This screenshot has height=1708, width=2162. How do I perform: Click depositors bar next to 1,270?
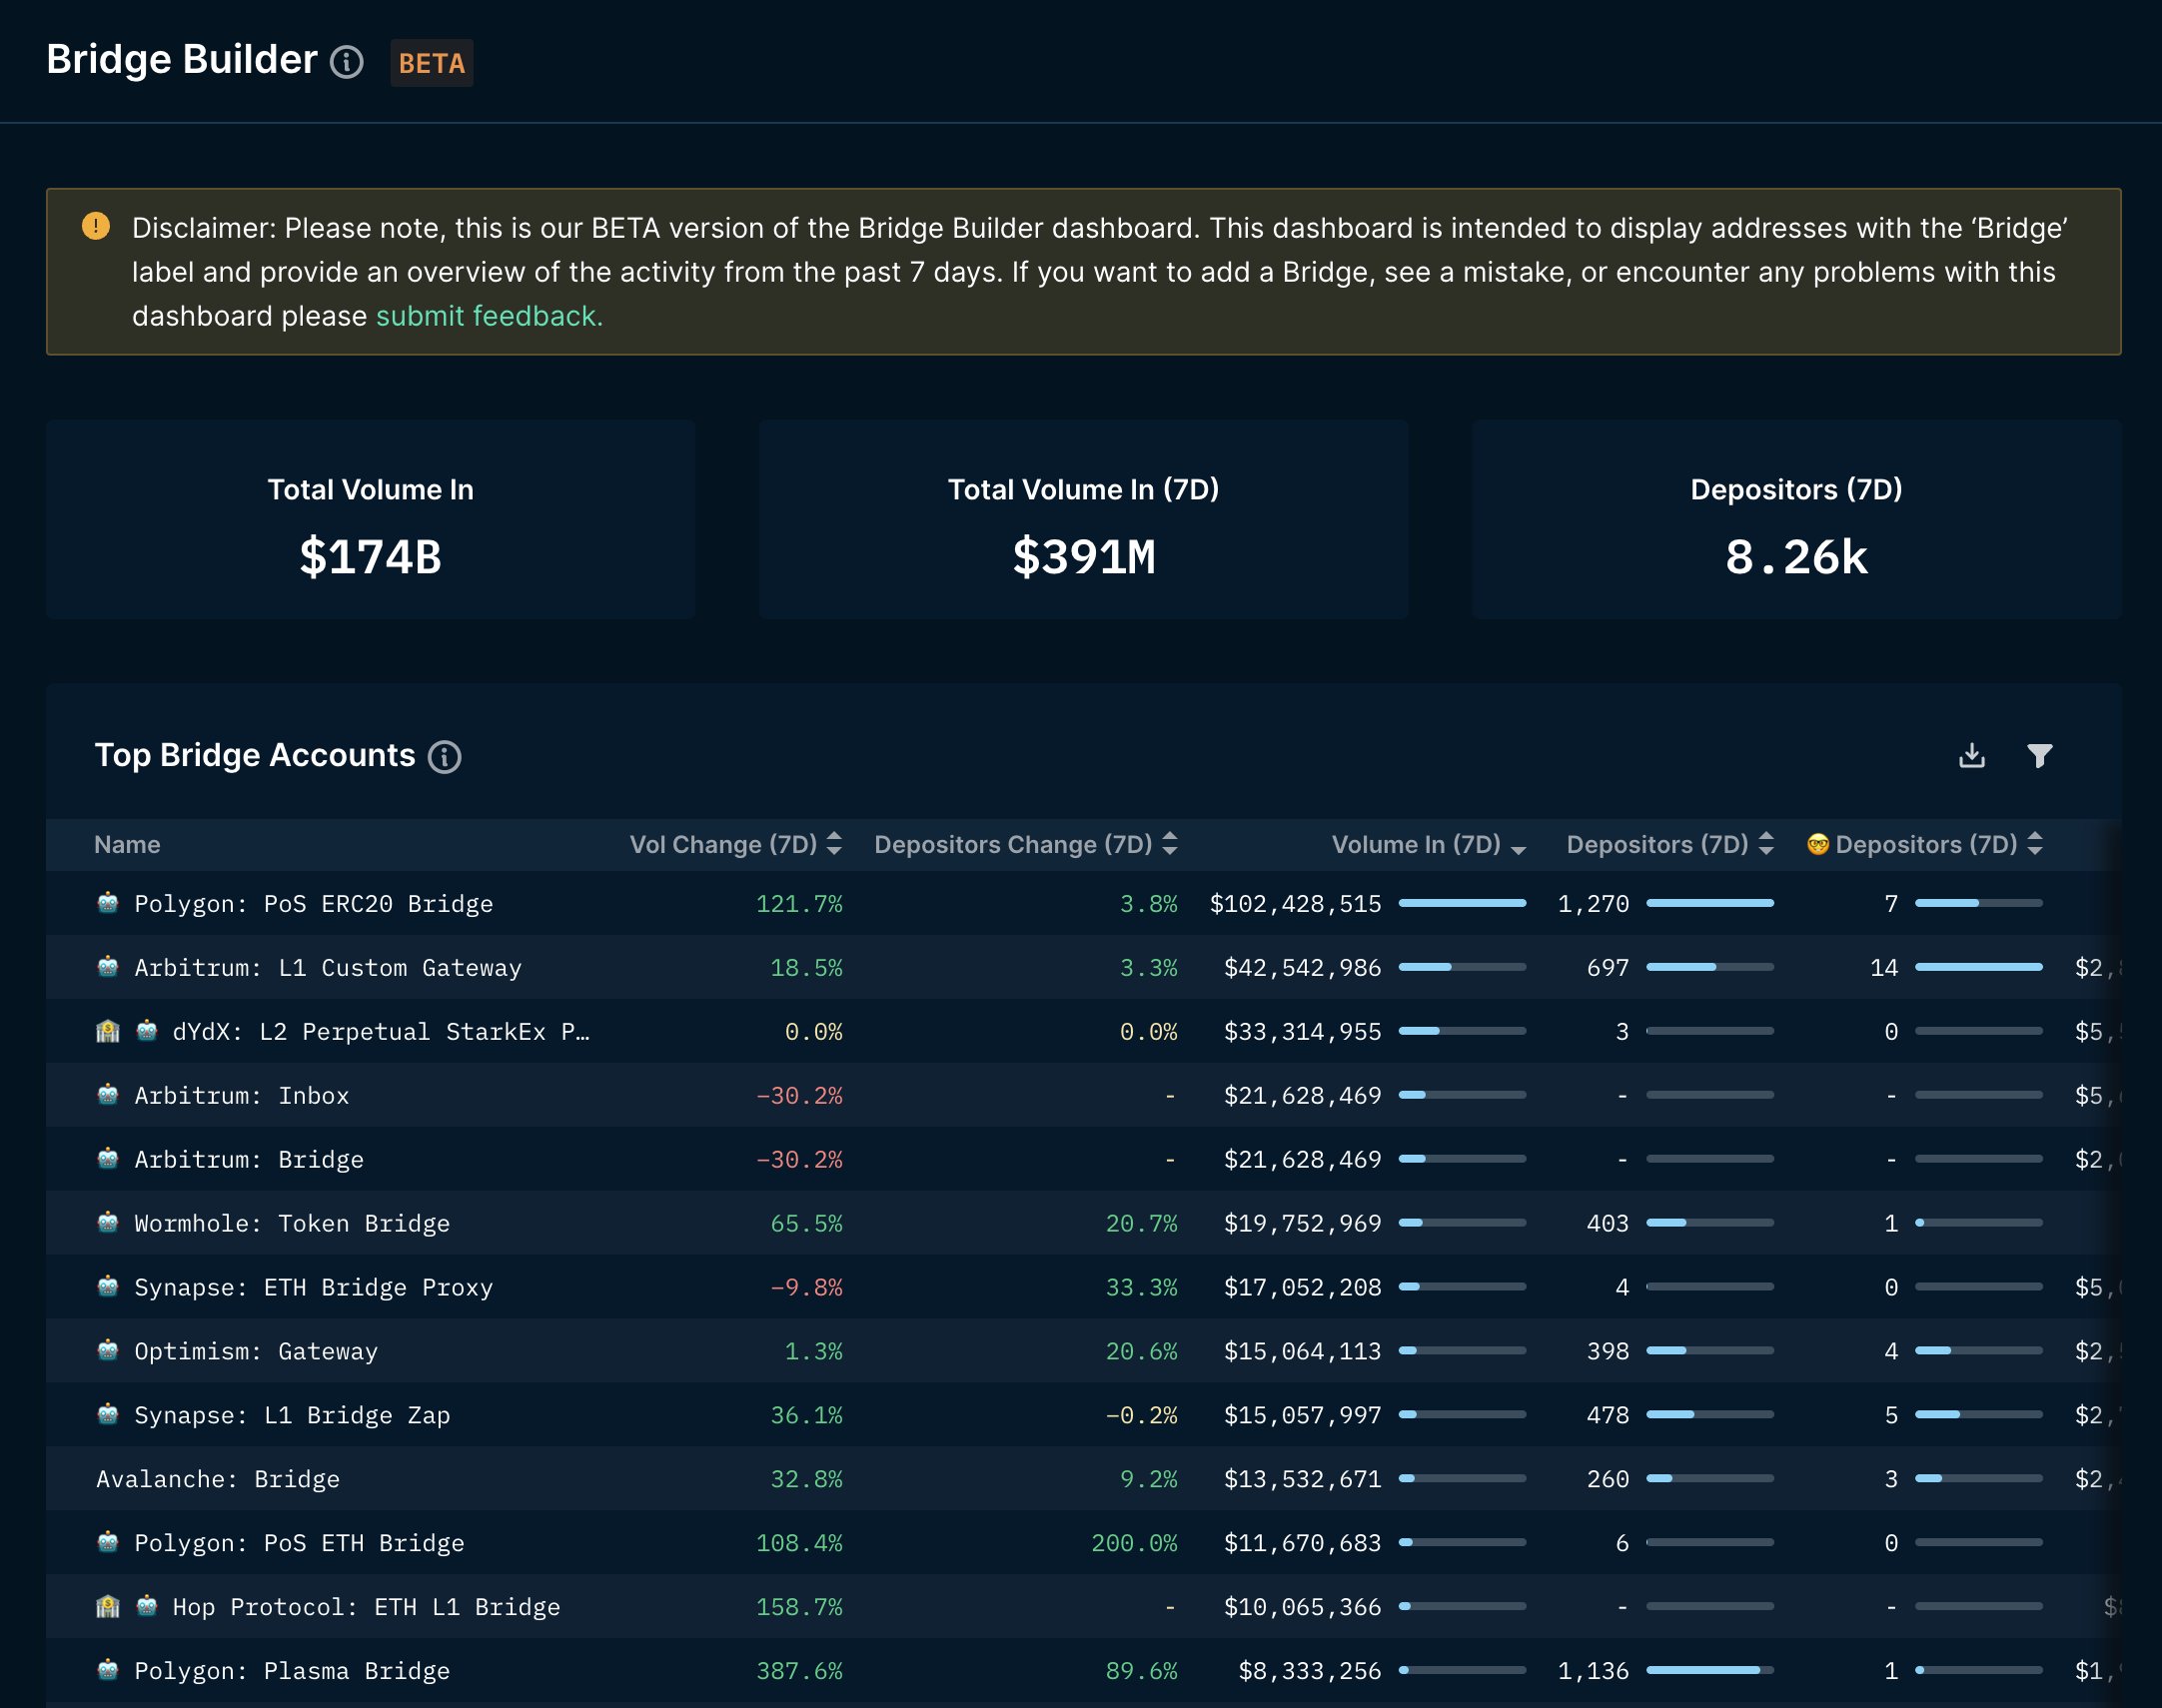coord(1710,903)
